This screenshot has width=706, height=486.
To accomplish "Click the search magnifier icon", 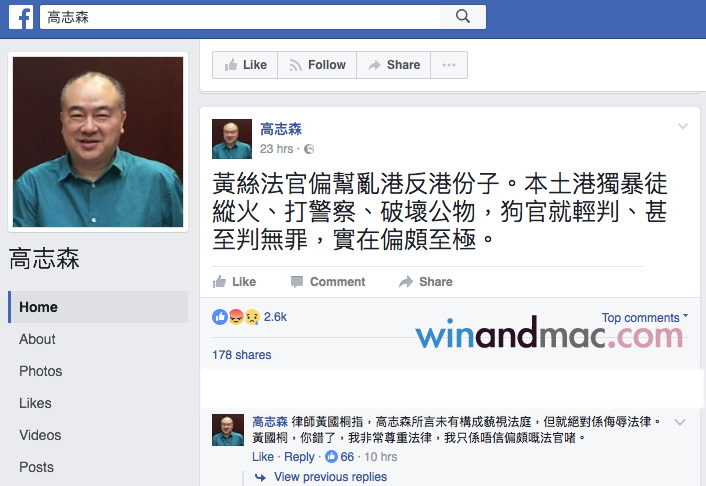I will (462, 17).
